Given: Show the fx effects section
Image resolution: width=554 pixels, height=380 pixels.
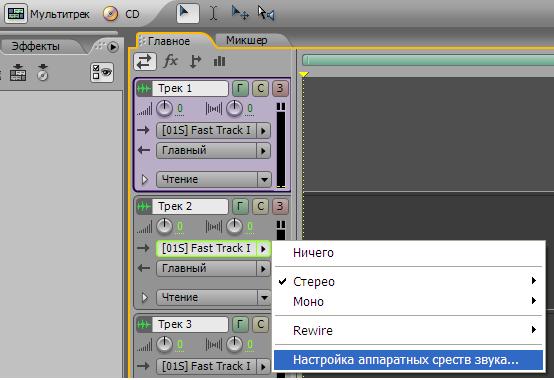Looking at the screenshot, I should pos(170,61).
